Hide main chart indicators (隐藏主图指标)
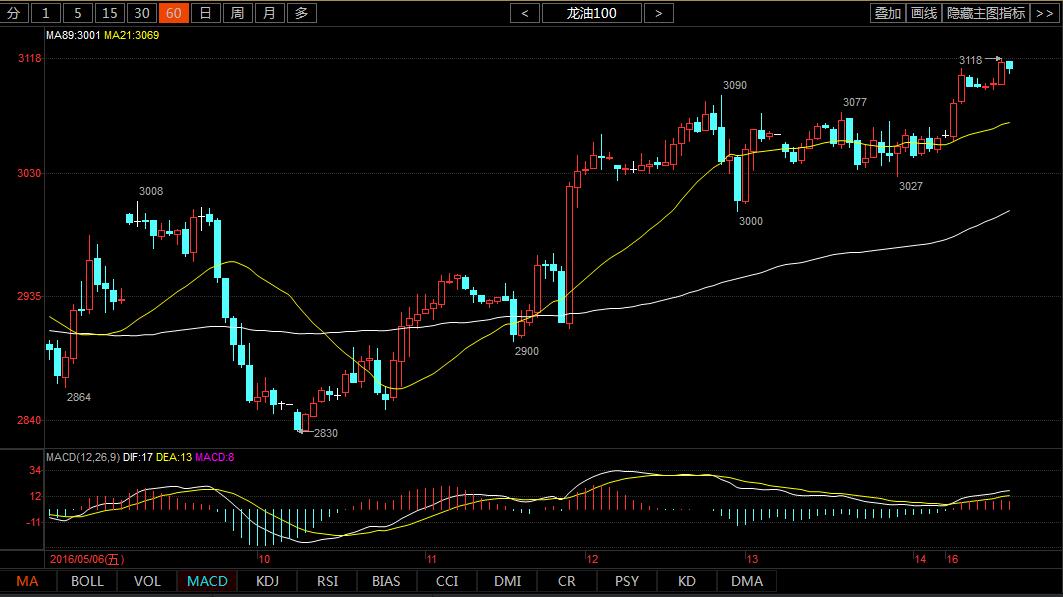 (985, 13)
